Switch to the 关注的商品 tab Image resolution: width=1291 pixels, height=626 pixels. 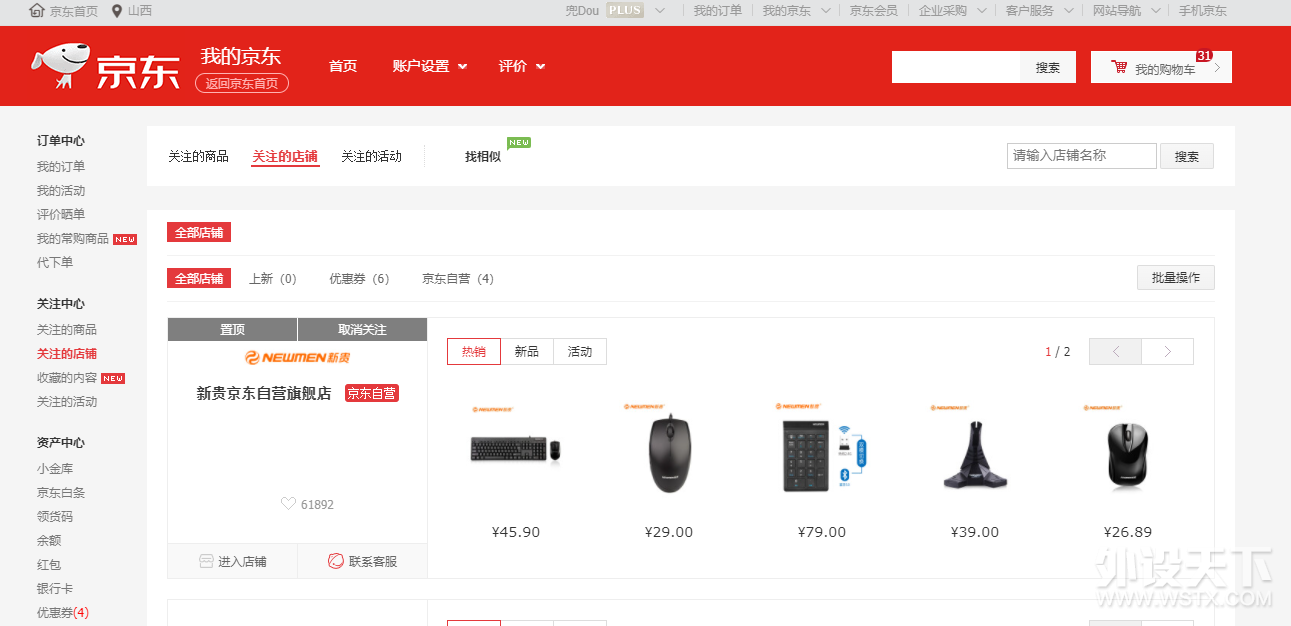pyautogui.click(x=198, y=156)
